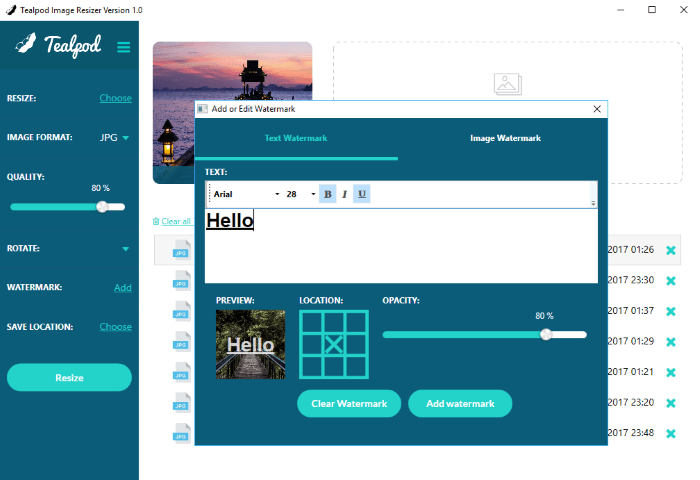Adjust the Opacity slider handle
The image size is (700, 480).
click(546, 334)
